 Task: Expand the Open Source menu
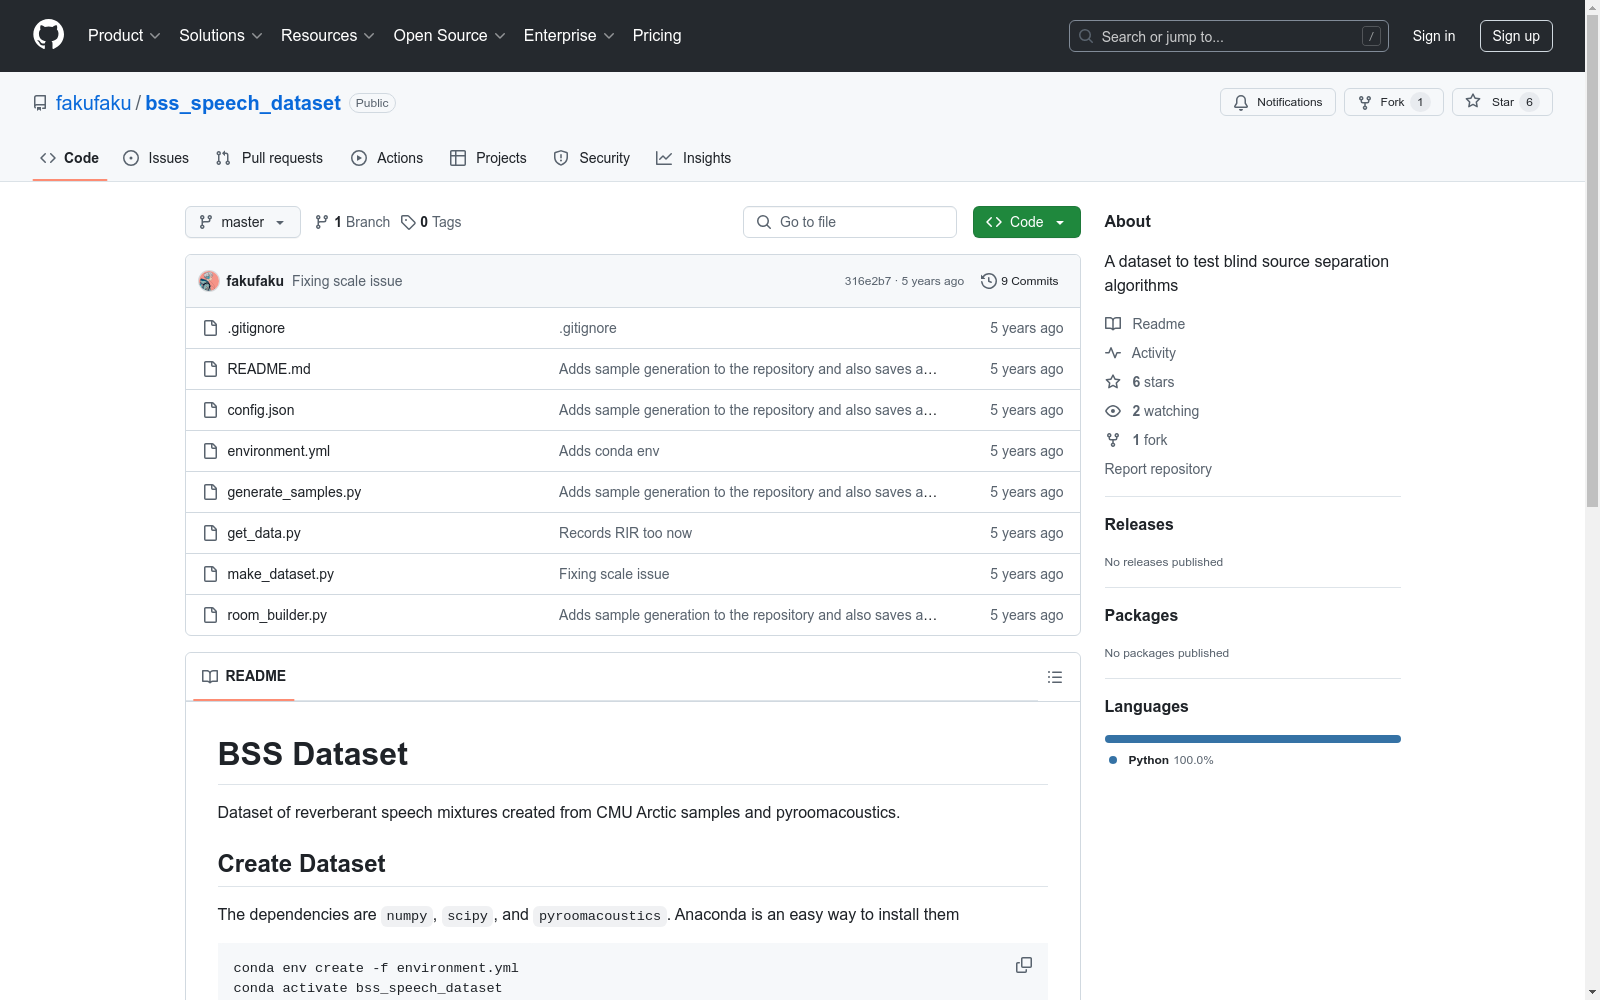[x=450, y=35]
